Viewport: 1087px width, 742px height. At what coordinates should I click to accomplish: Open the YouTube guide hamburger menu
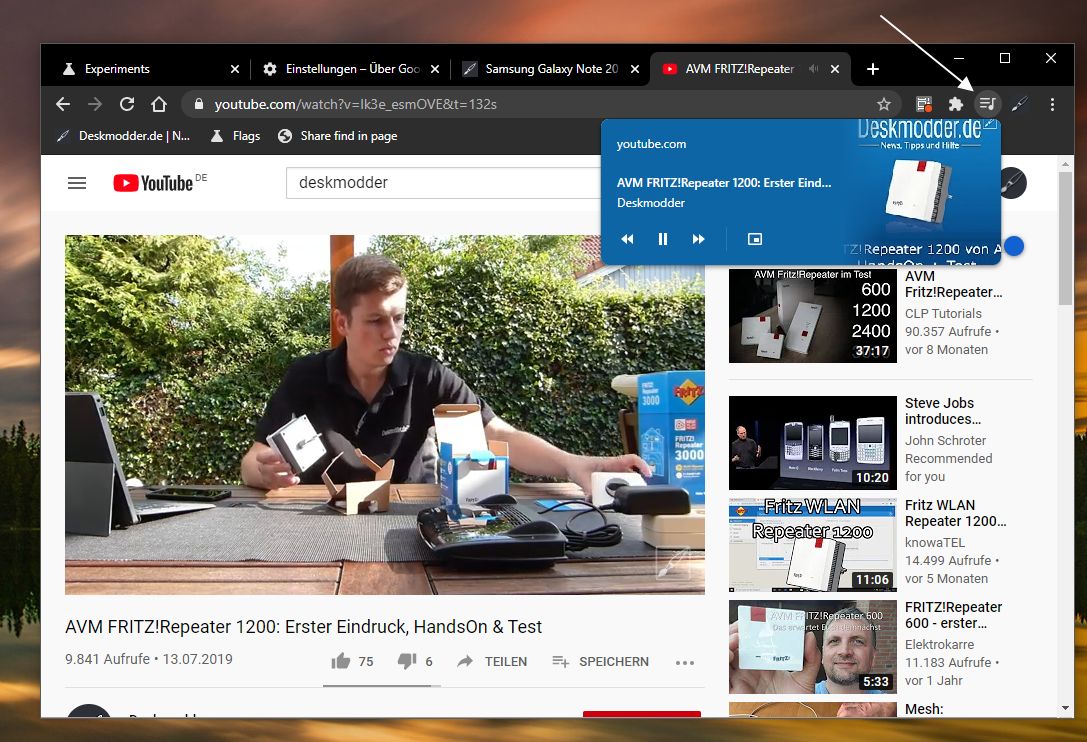click(77, 182)
